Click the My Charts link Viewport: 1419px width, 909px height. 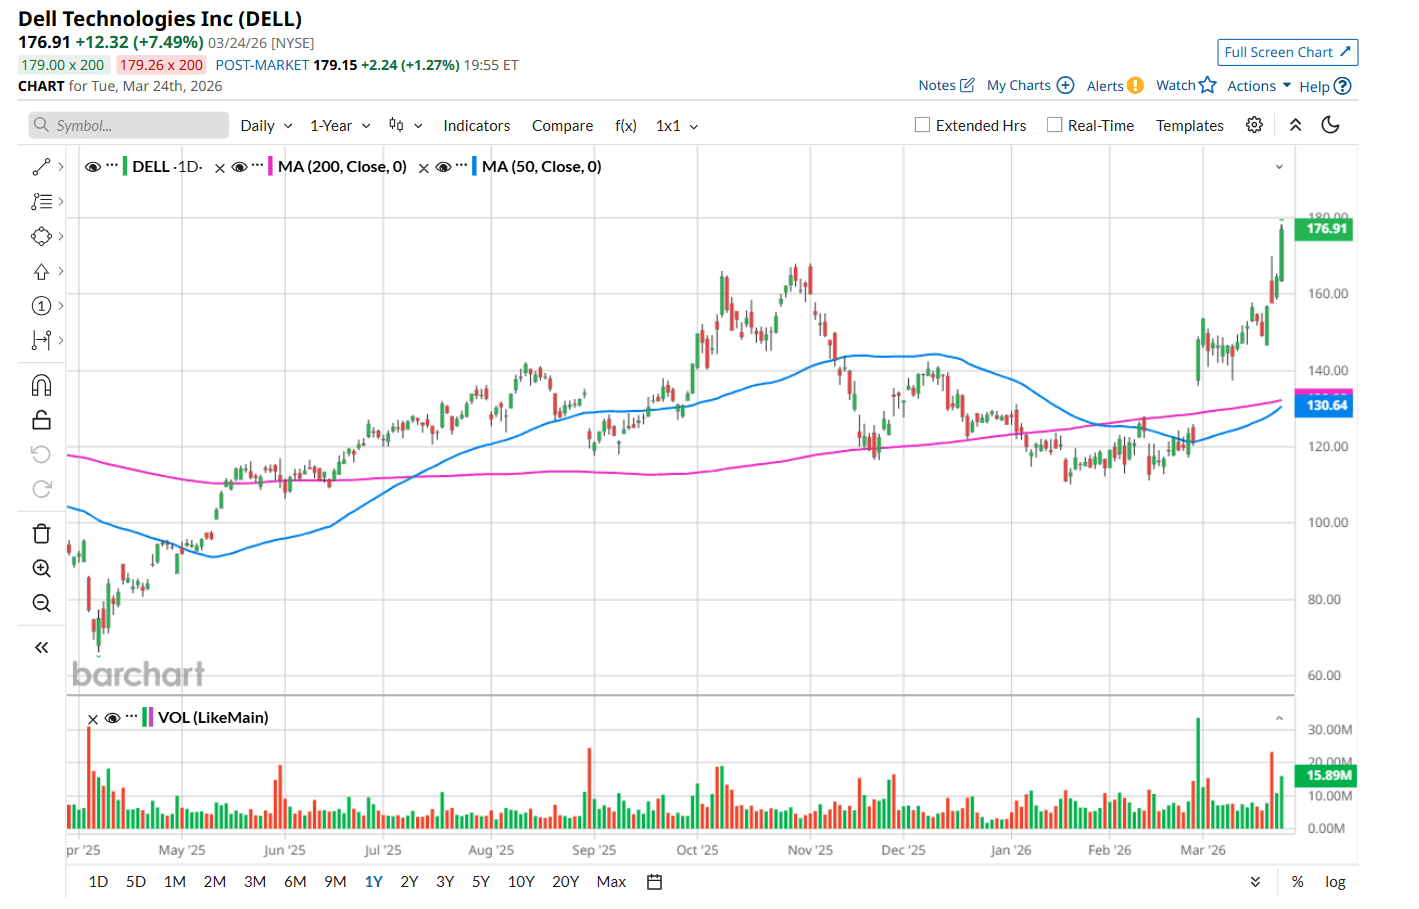[1029, 86]
